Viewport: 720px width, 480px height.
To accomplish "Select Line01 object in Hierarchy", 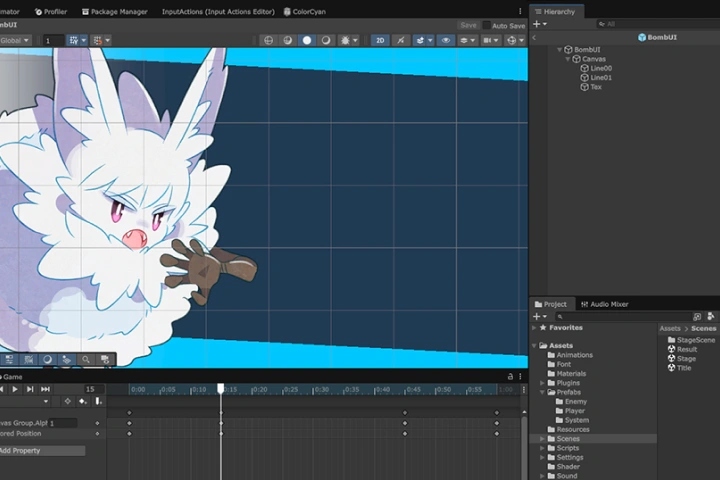I will [596, 78].
